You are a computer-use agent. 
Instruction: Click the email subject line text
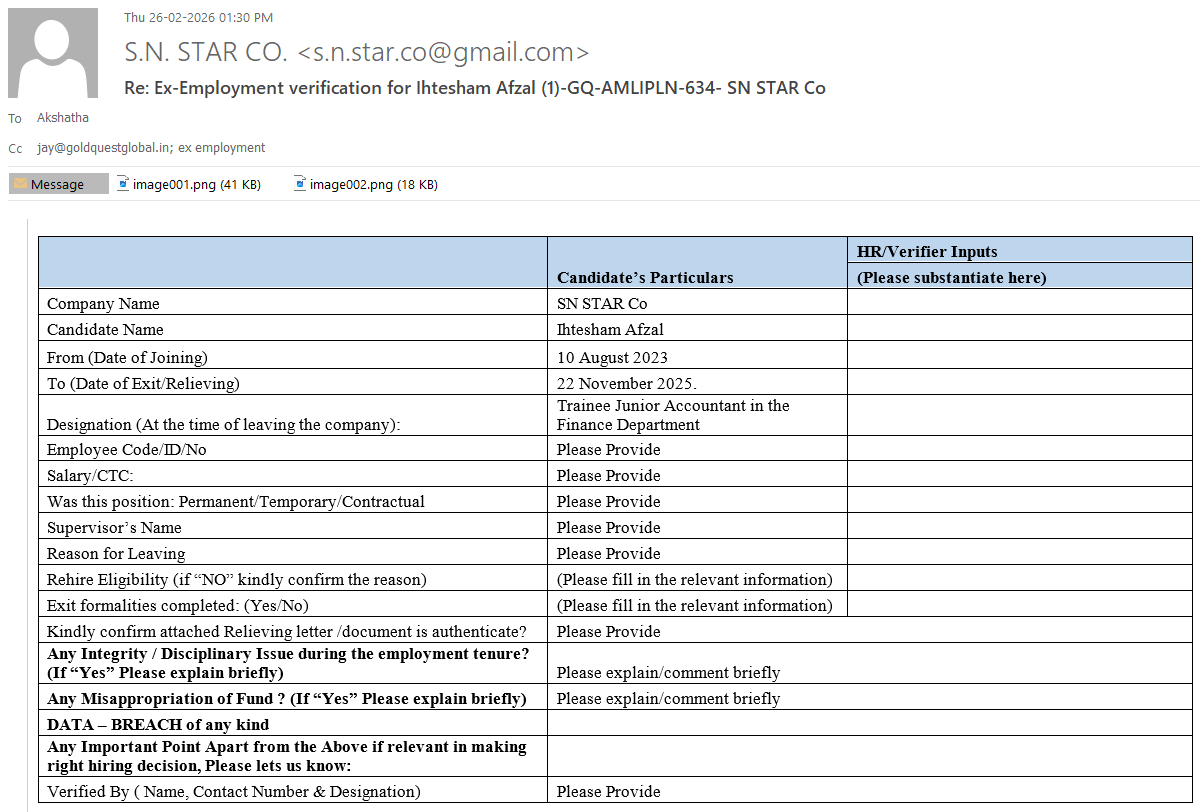coord(474,88)
